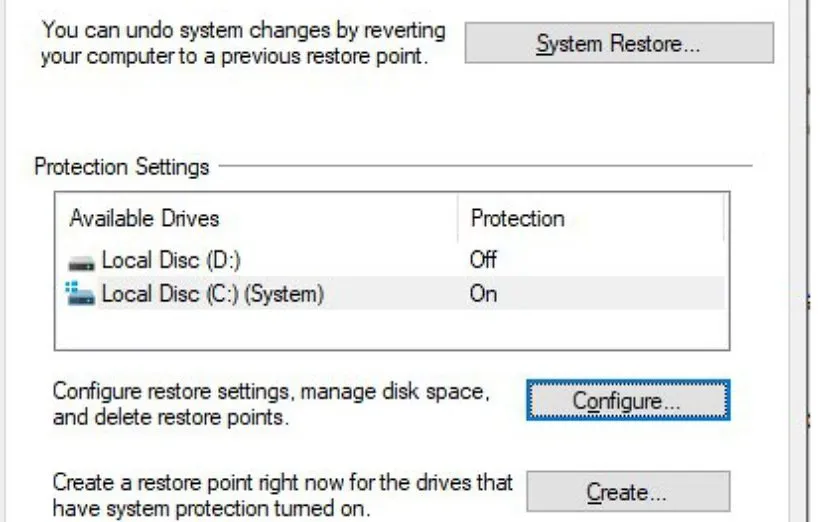822x522 pixels.
Task: Click divider between Available Drives and Protection headers
Action: point(458,218)
